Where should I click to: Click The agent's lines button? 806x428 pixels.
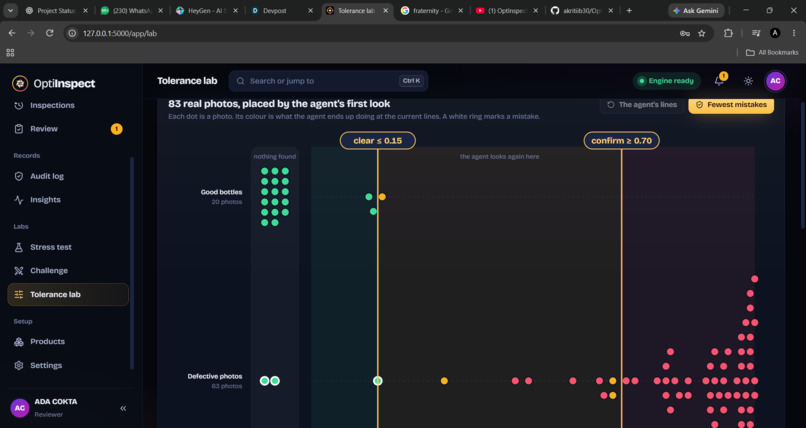(x=643, y=105)
